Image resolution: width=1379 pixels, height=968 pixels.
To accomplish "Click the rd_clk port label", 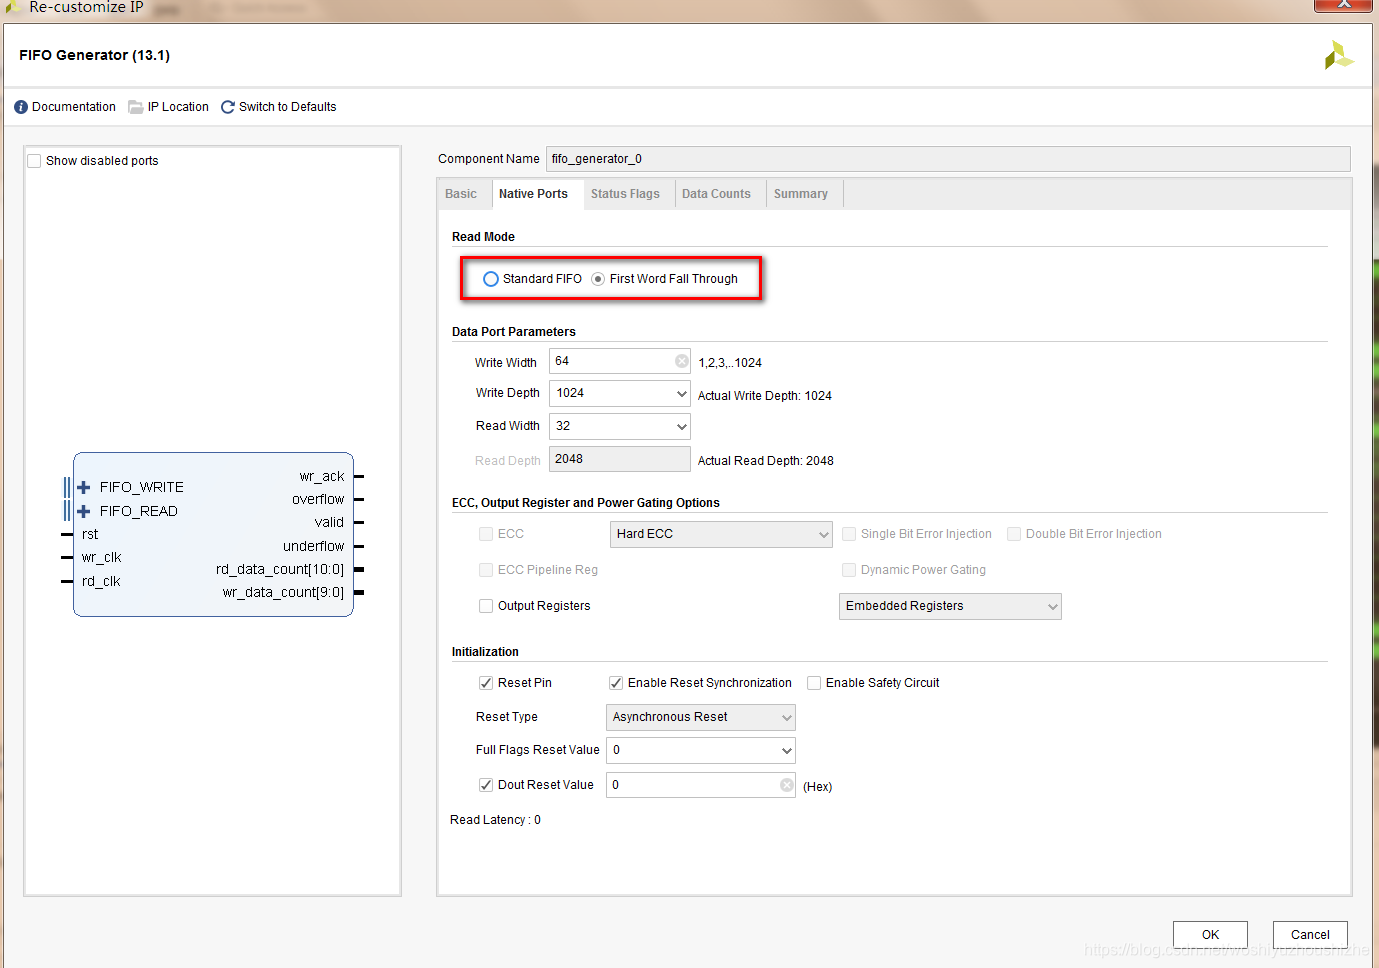I will coord(101,581).
